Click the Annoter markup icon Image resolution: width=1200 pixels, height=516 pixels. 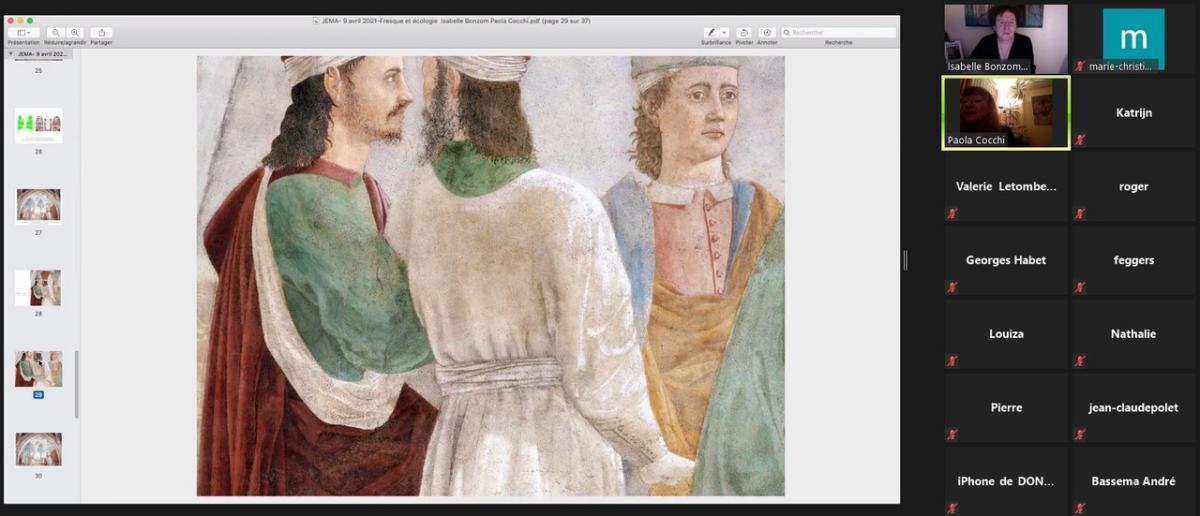(767, 33)
